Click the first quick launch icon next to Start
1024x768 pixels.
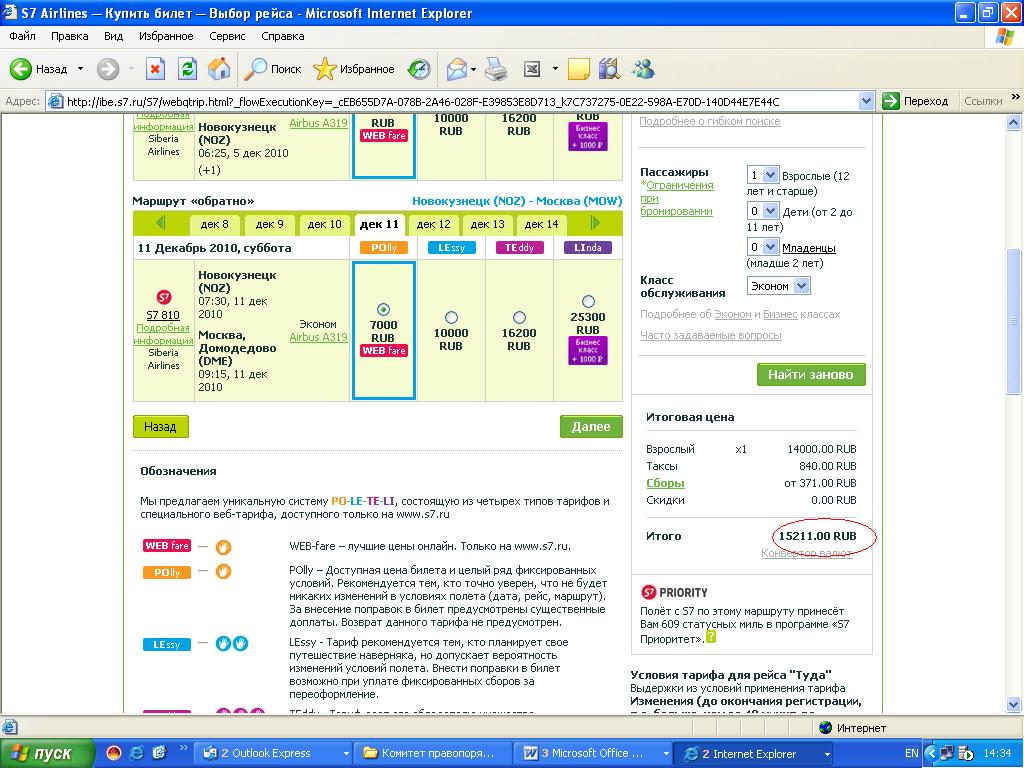tap(113, 753)
